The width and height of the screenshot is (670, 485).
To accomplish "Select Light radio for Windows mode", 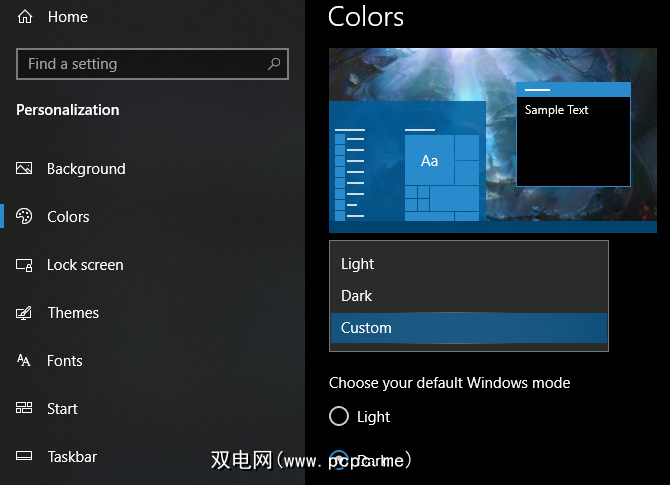I will pos(339,416).
